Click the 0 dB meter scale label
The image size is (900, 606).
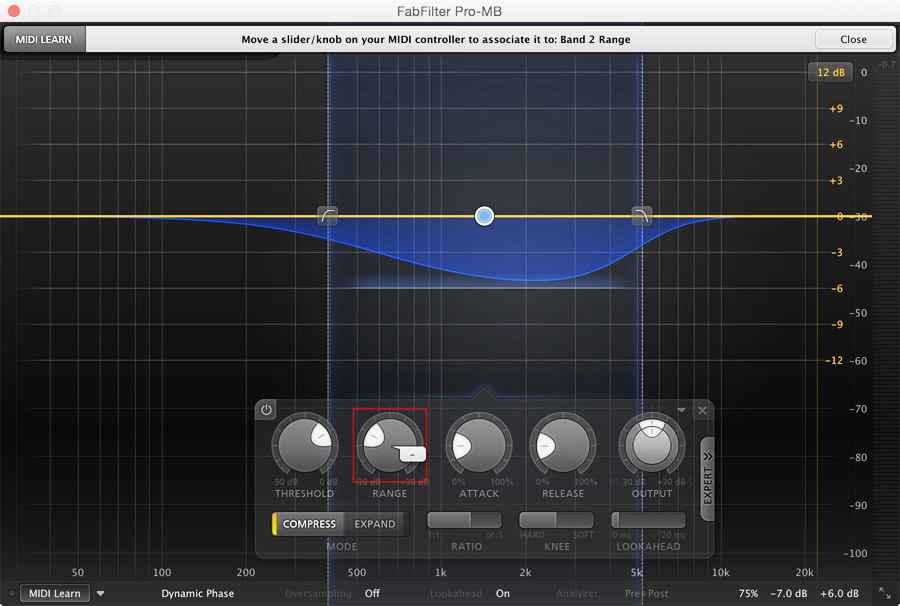coord(864,73)
